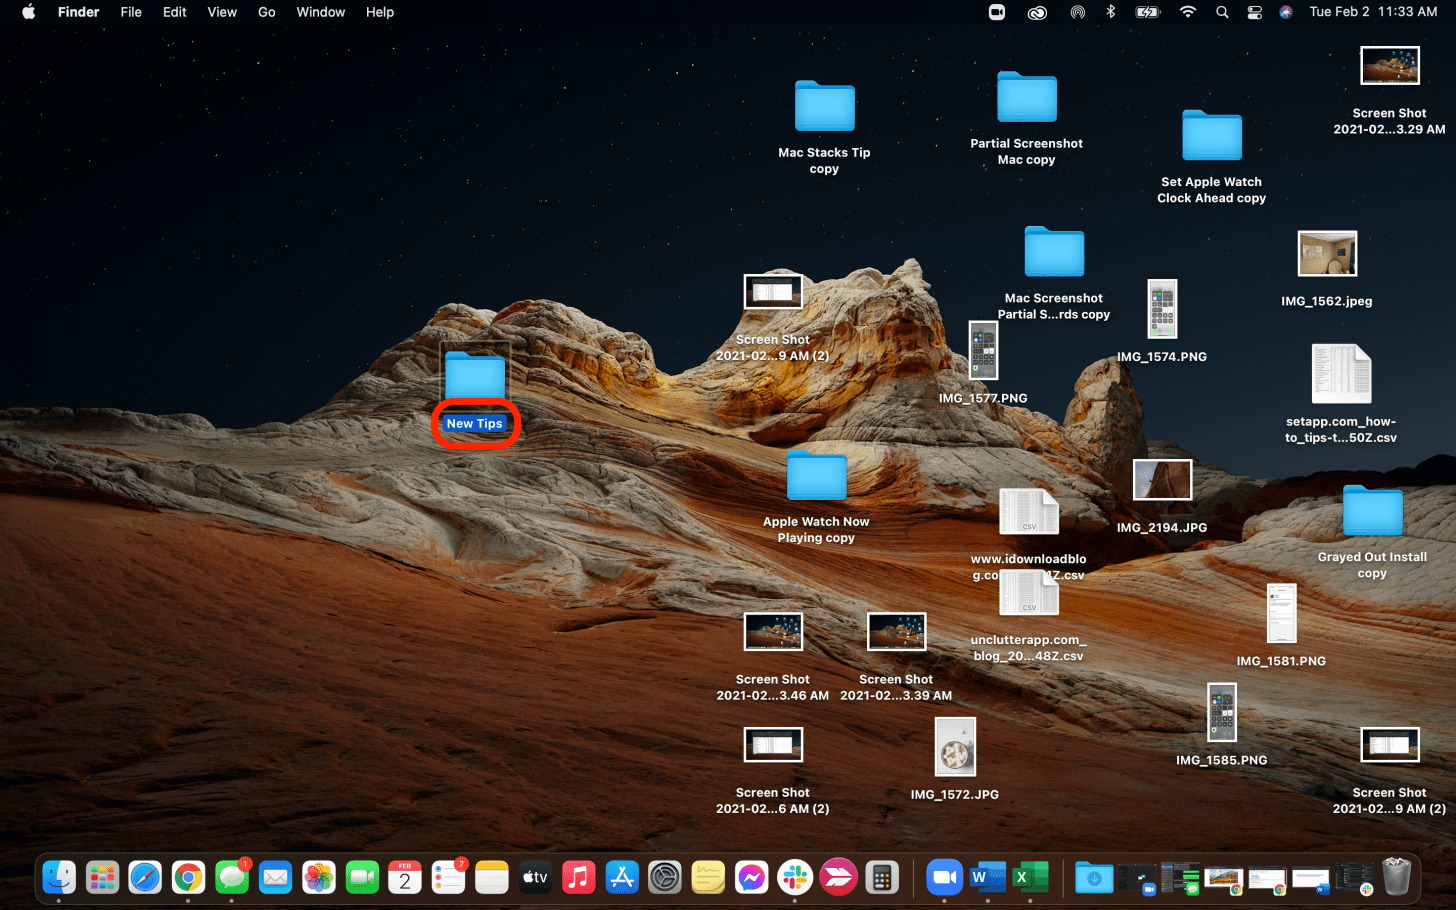Open the Trash in the Dock

click(1396, 878)
